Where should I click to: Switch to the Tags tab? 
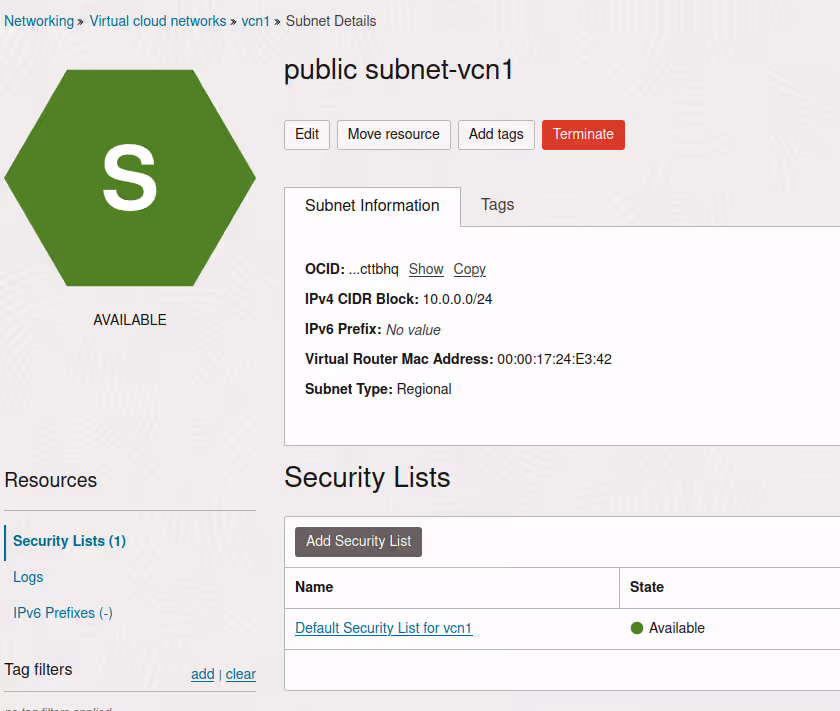497,205
